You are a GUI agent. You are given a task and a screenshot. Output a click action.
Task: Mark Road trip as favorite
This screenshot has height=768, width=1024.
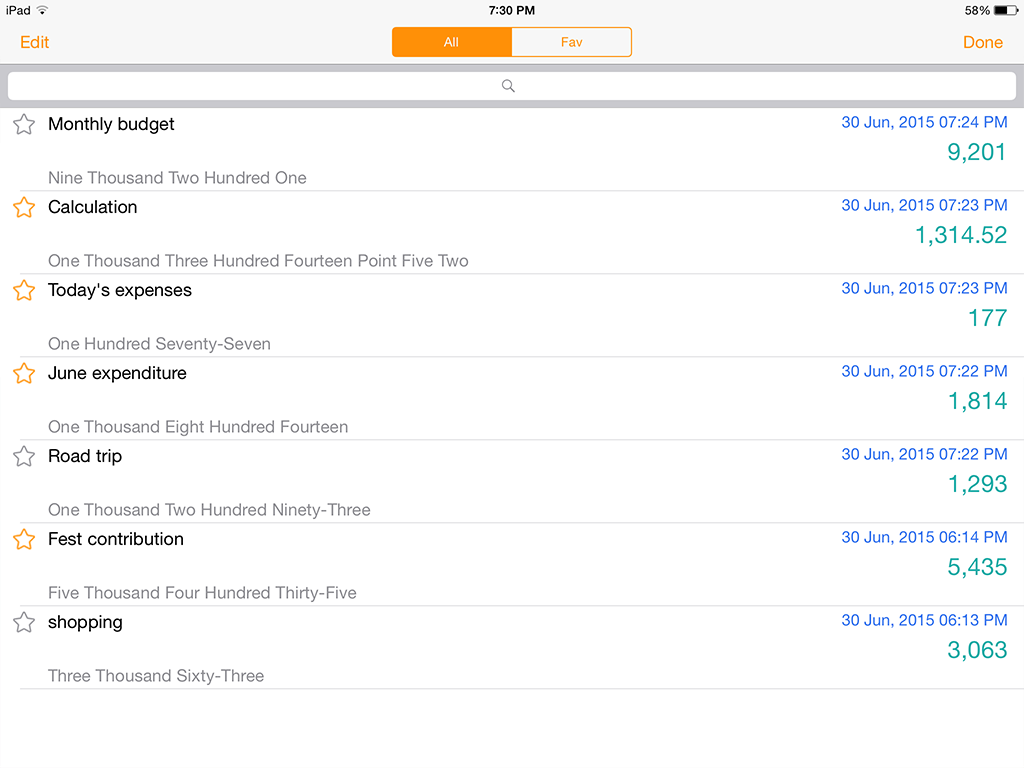pos(24,457)
